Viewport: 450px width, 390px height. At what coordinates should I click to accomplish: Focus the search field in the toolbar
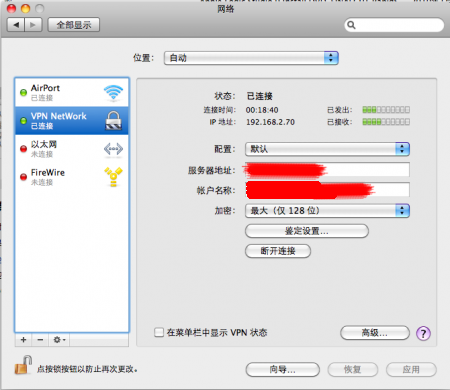coord(394,25)
